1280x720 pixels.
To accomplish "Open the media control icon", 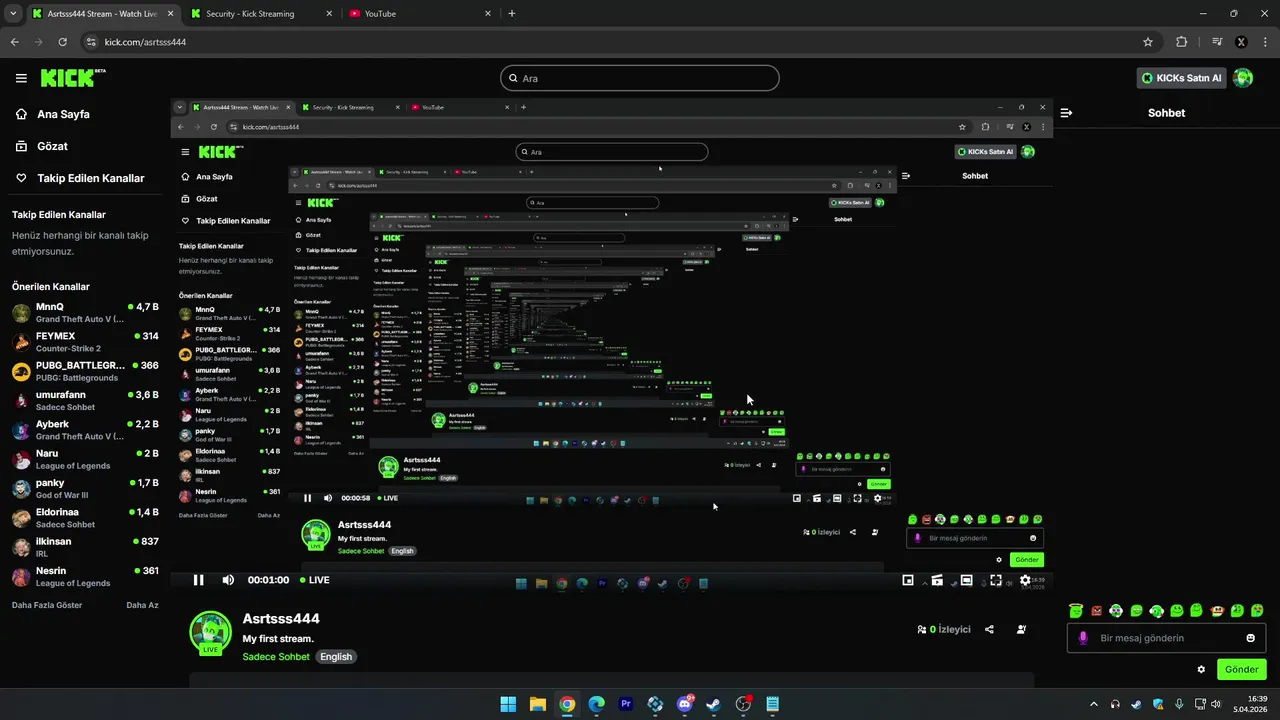I will pyautogui.click(x=1217, y=42).
